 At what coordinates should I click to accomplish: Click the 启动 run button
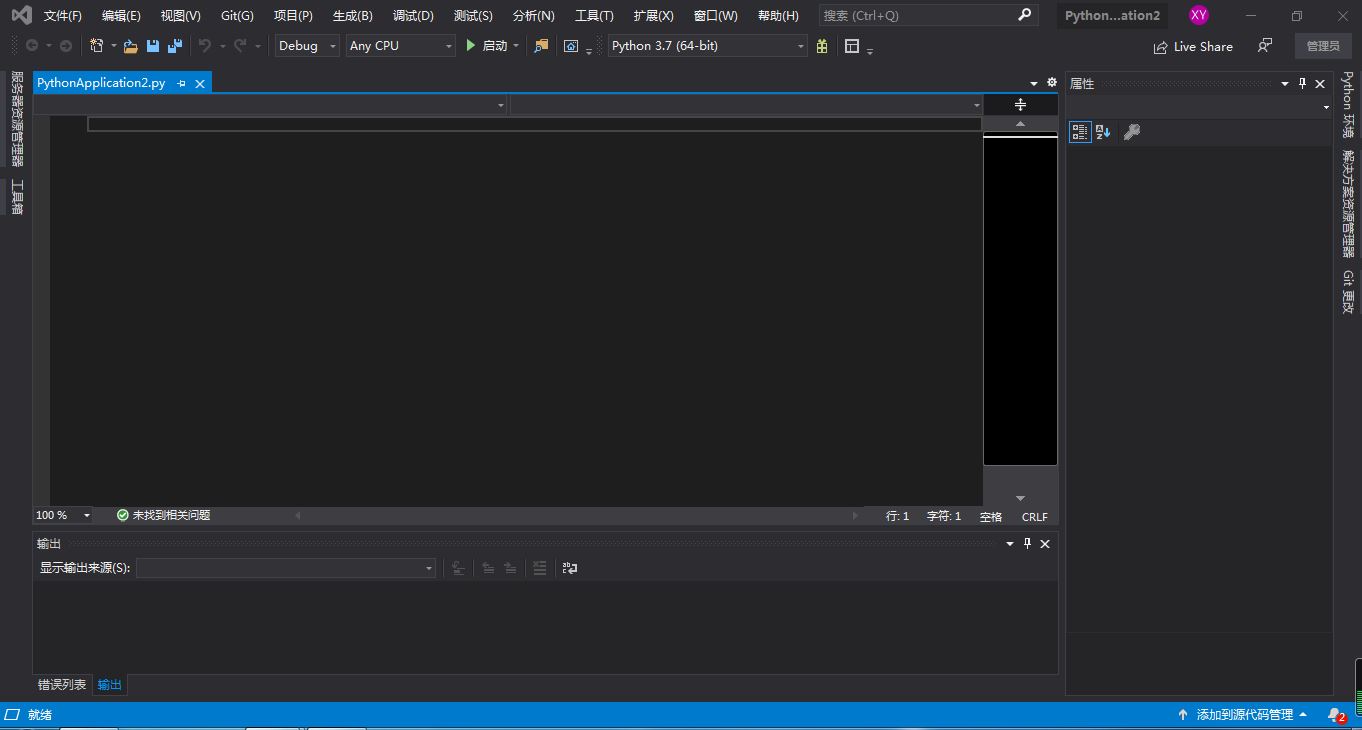(x=490, y=45)
